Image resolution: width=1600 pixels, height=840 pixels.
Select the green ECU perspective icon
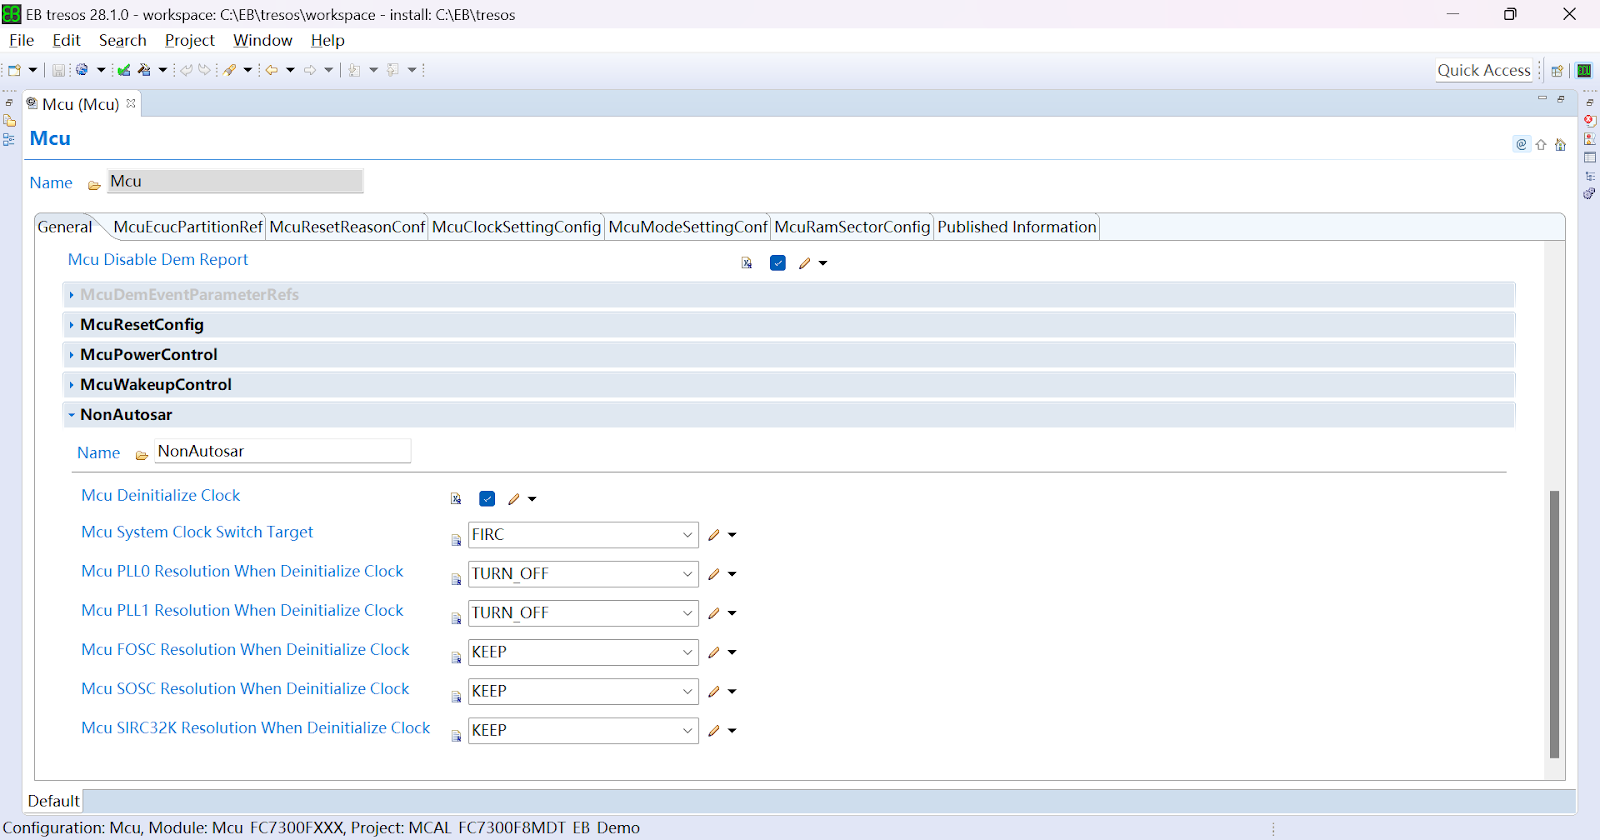(x=1584, y=71)
